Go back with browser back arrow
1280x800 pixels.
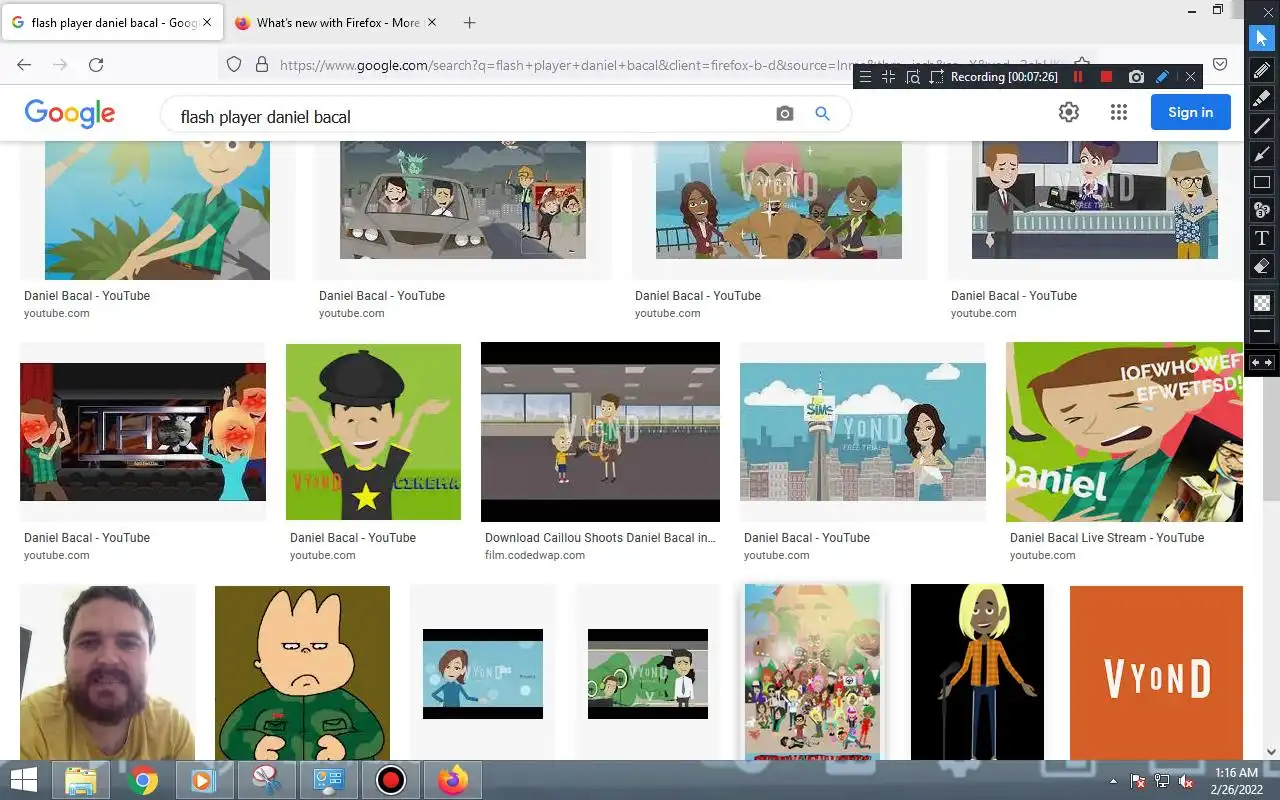[x=24, y=64]
